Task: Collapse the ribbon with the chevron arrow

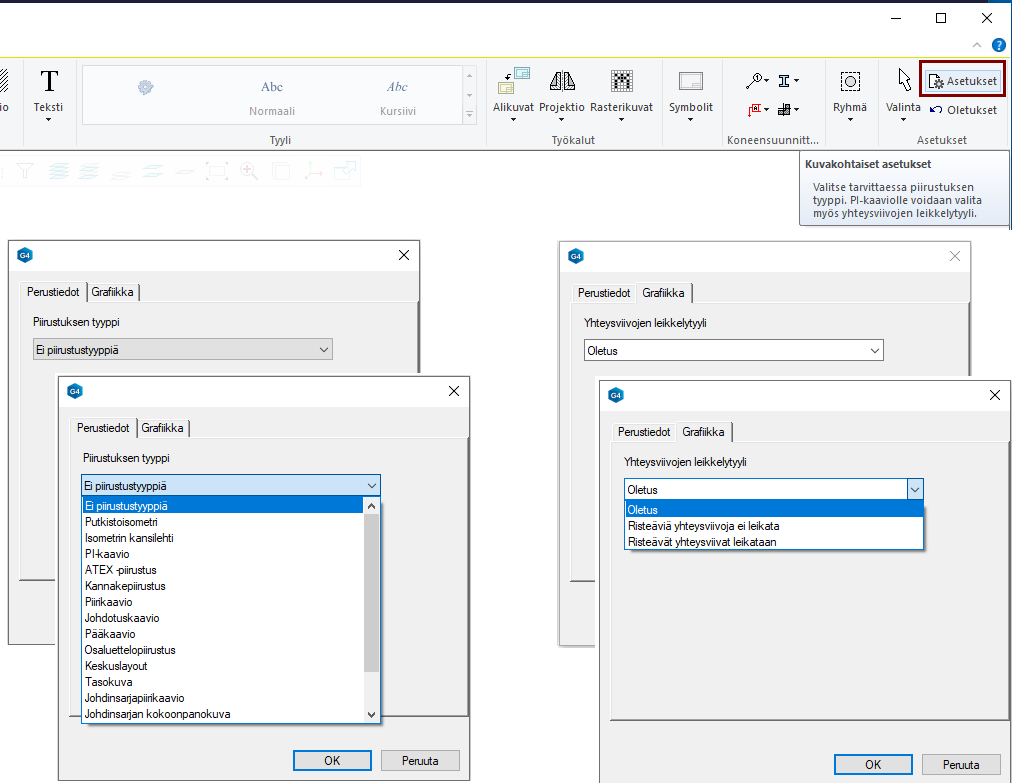Action: pyautogui.click(x=977, y=45)
